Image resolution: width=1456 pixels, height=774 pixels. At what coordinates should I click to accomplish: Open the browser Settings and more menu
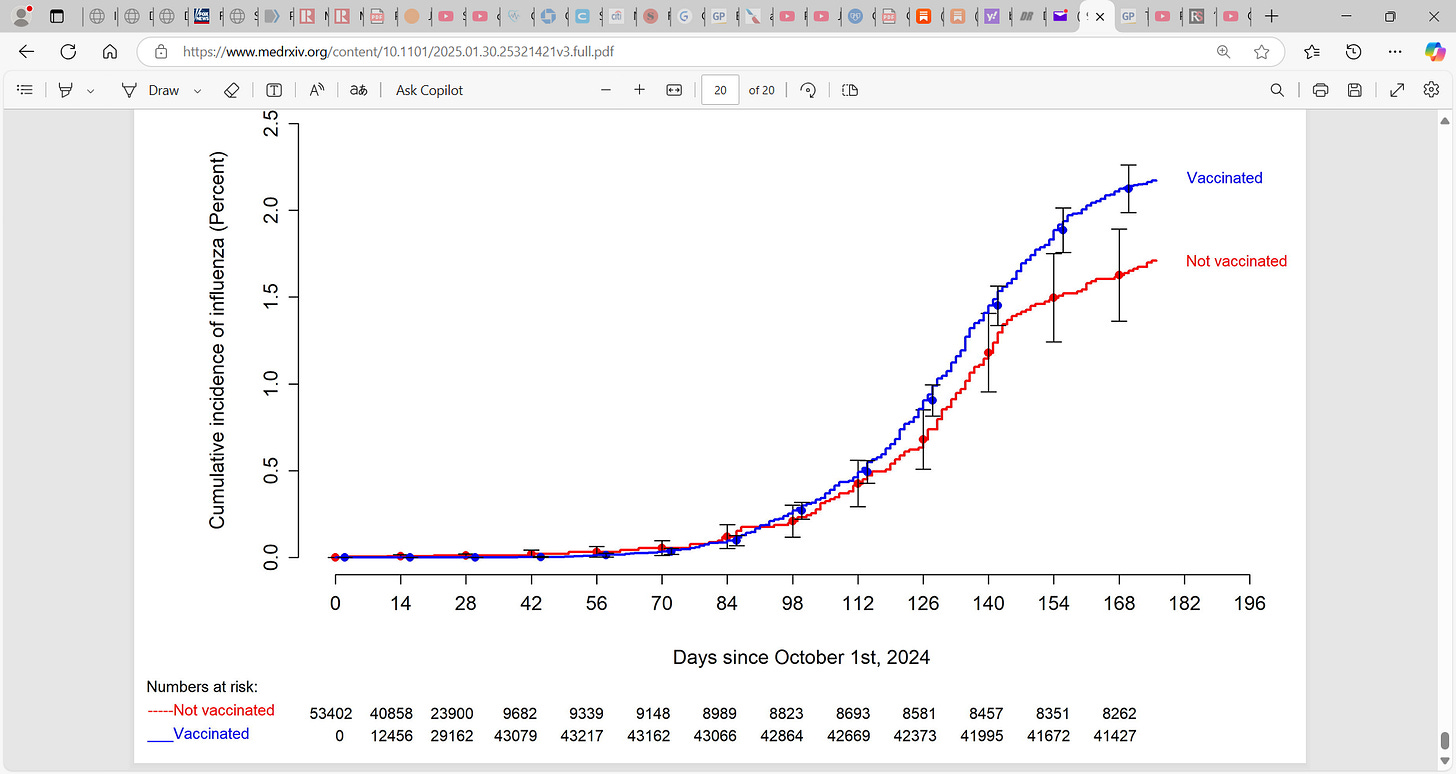pos(1396,52)
